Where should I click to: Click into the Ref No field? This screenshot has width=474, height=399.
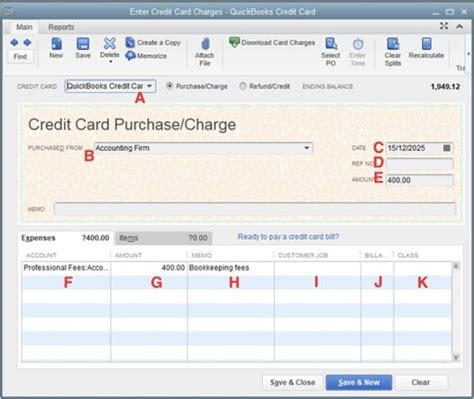(419, 164)
